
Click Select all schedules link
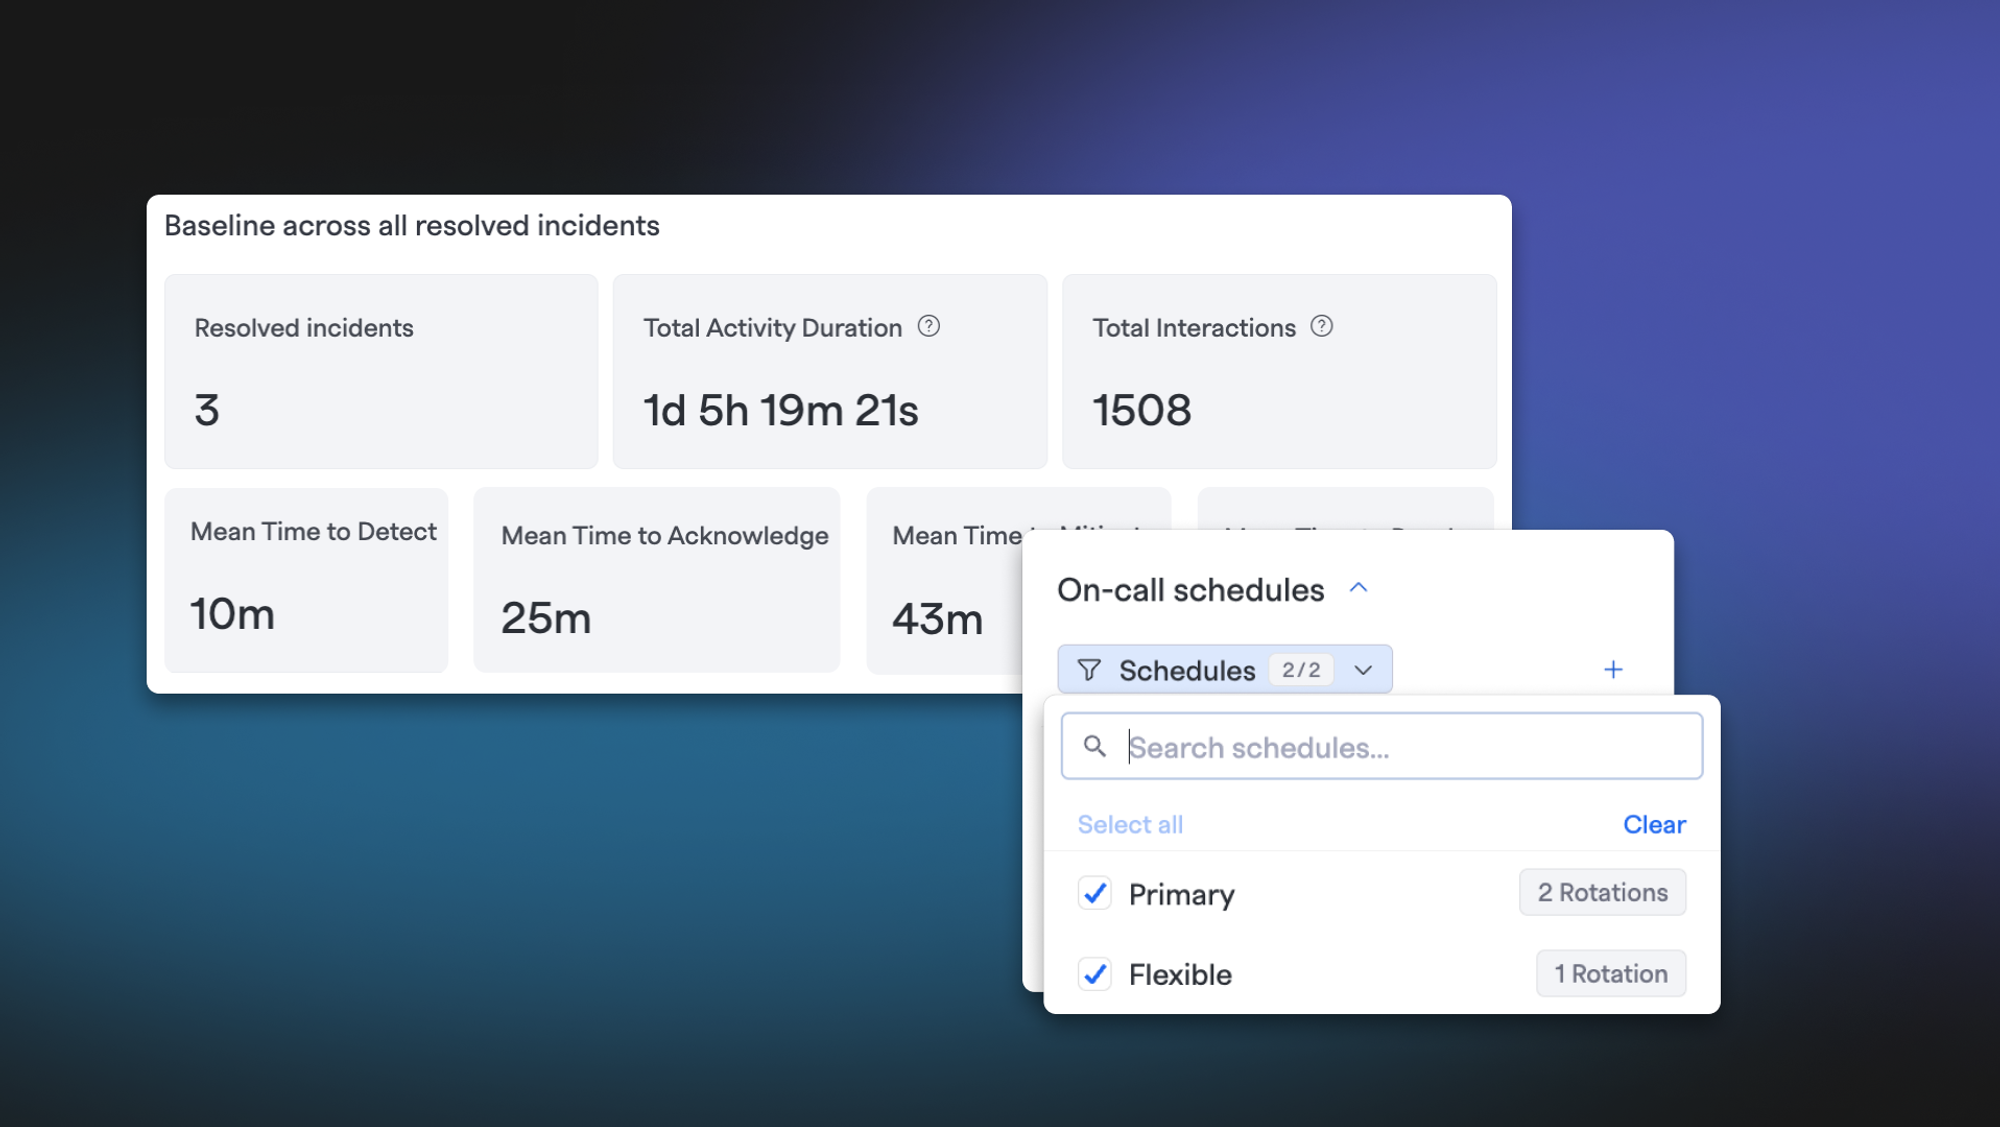click(x=1130, y=824)
